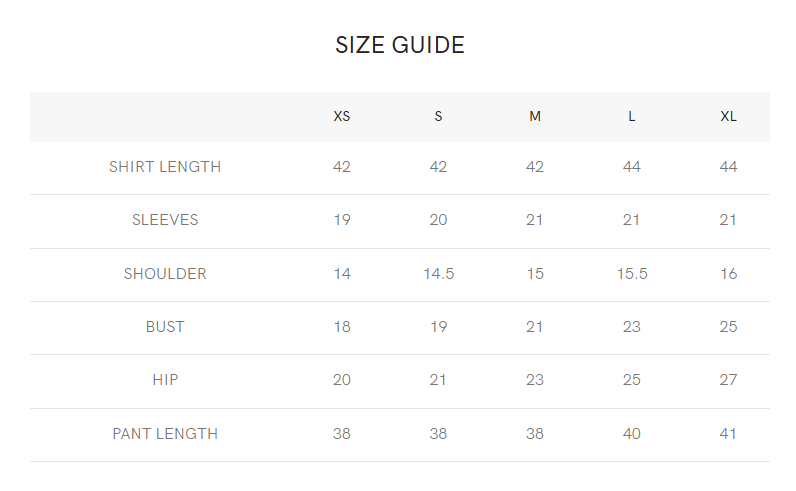Viewport: 796px width, 491px height.
Task: Click the HIP row label
Action: click(165, 380)
